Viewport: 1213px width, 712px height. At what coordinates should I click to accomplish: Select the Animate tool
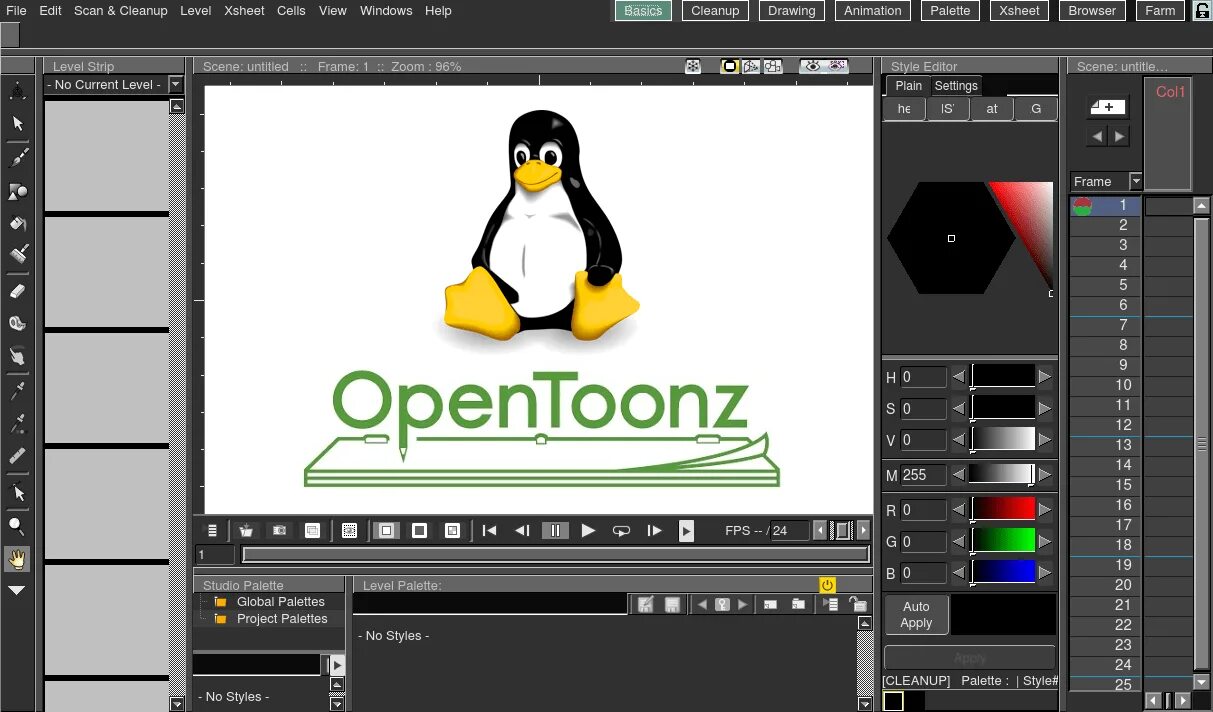17,90
